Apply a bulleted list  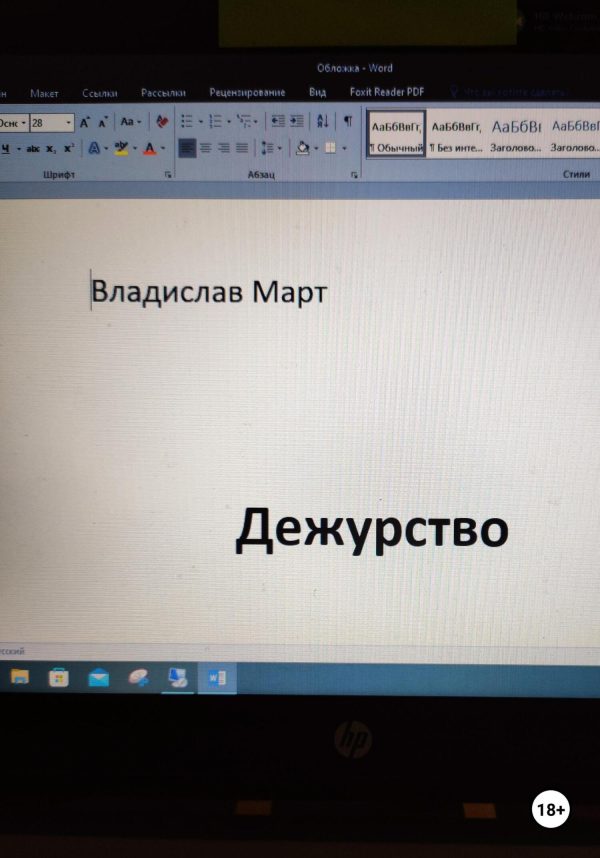[187, 121]
